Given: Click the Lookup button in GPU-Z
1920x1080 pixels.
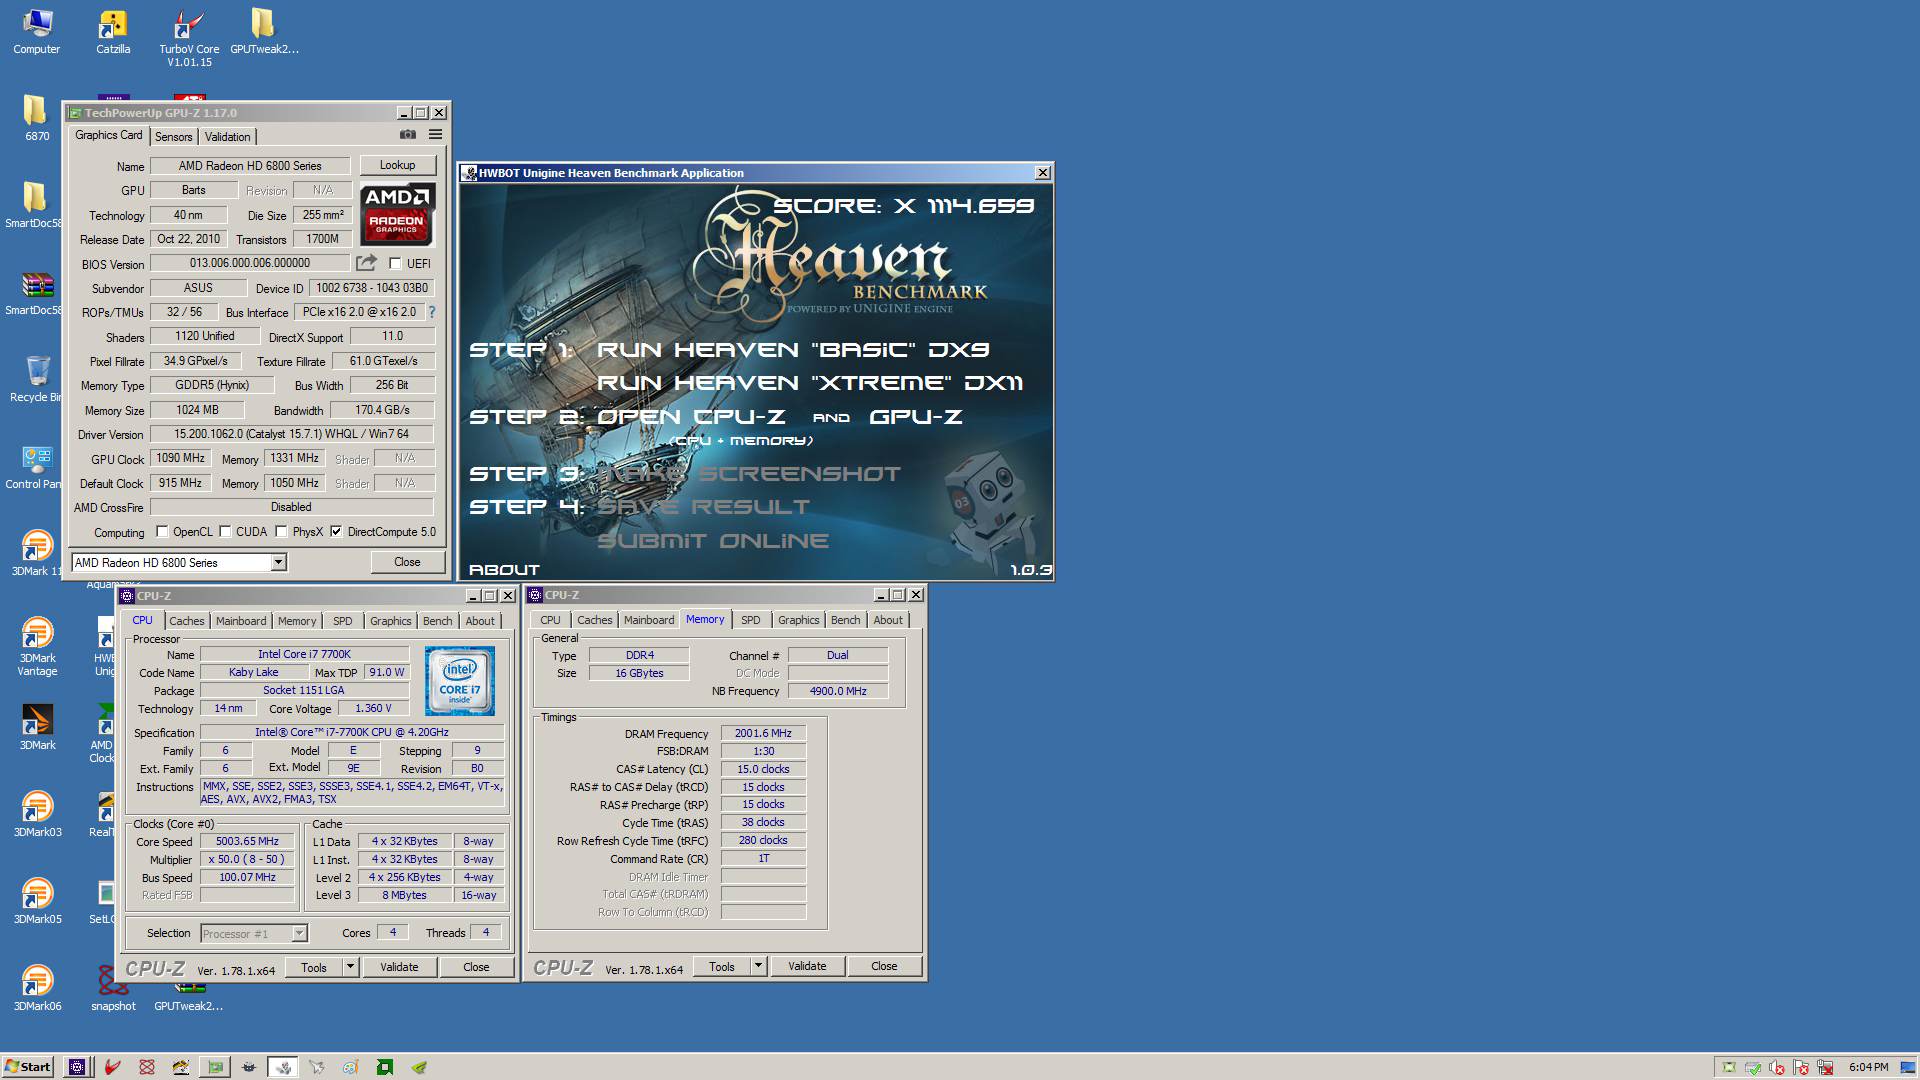Looking at the screenshot, I should click(397, 165).
